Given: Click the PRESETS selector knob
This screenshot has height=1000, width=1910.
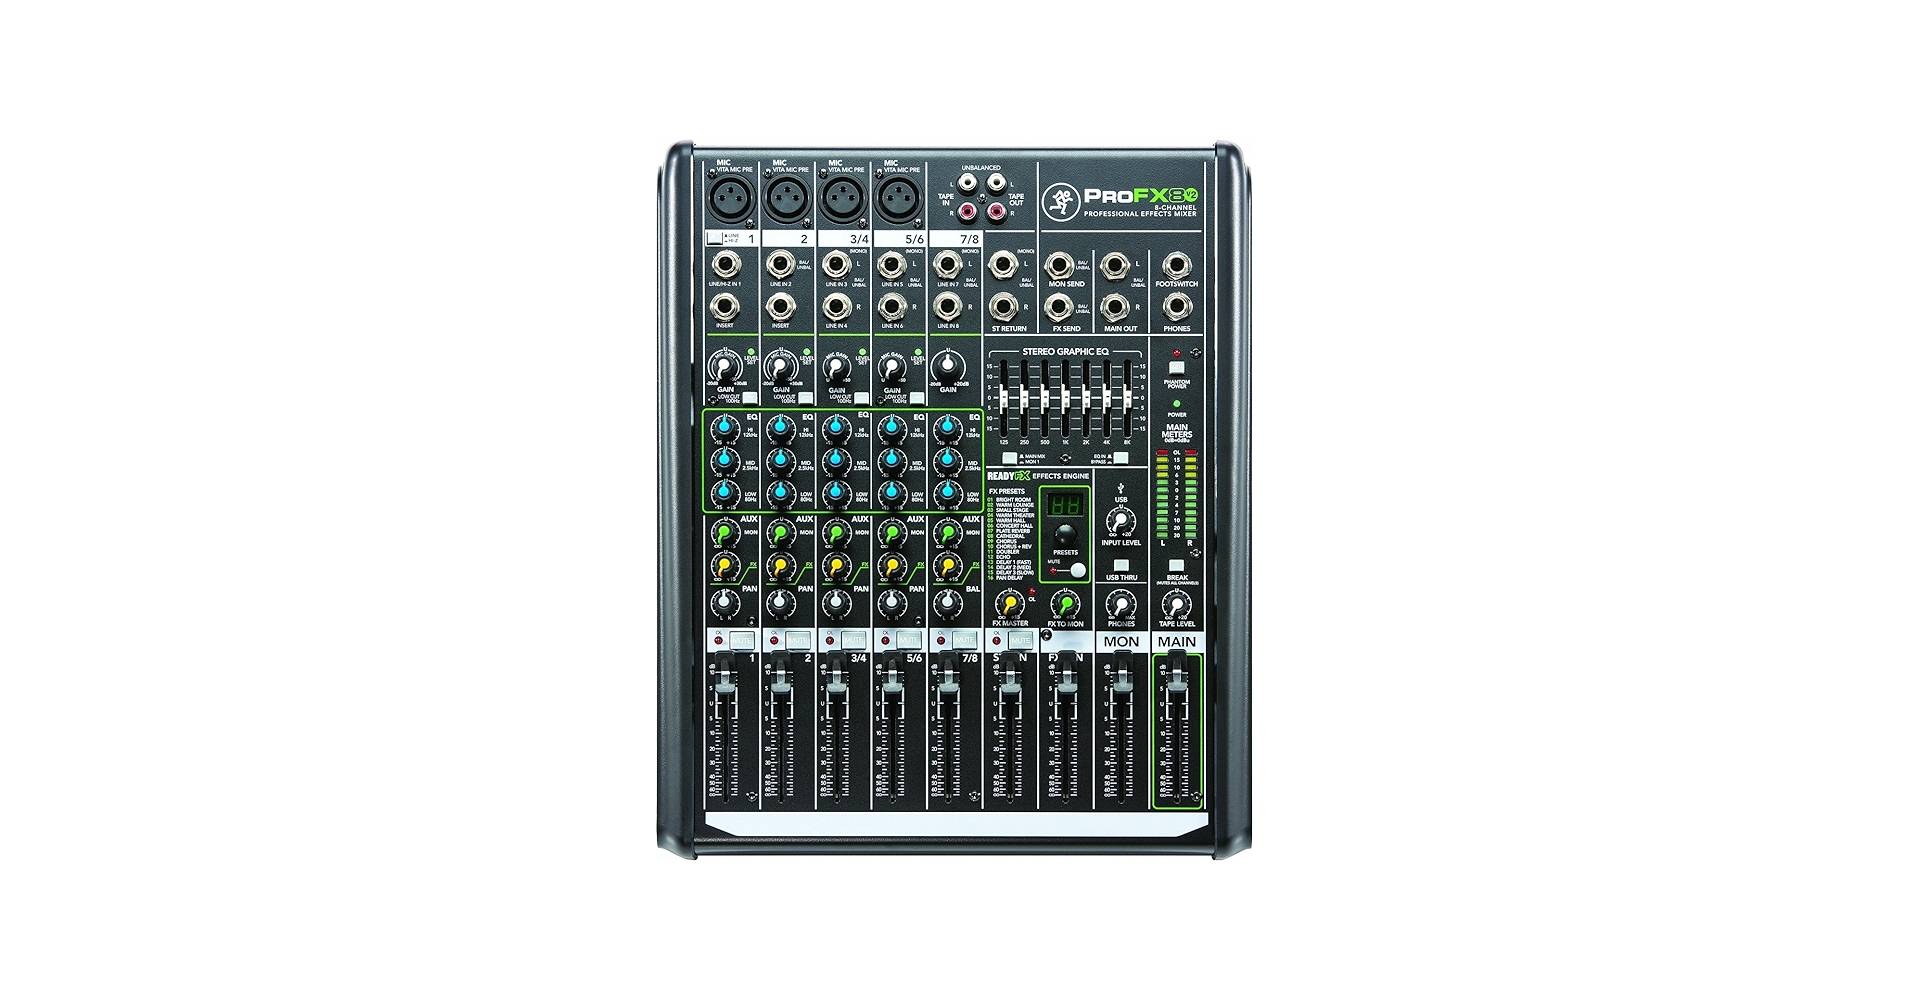Looking at the screenshot, I should 1065,535.
